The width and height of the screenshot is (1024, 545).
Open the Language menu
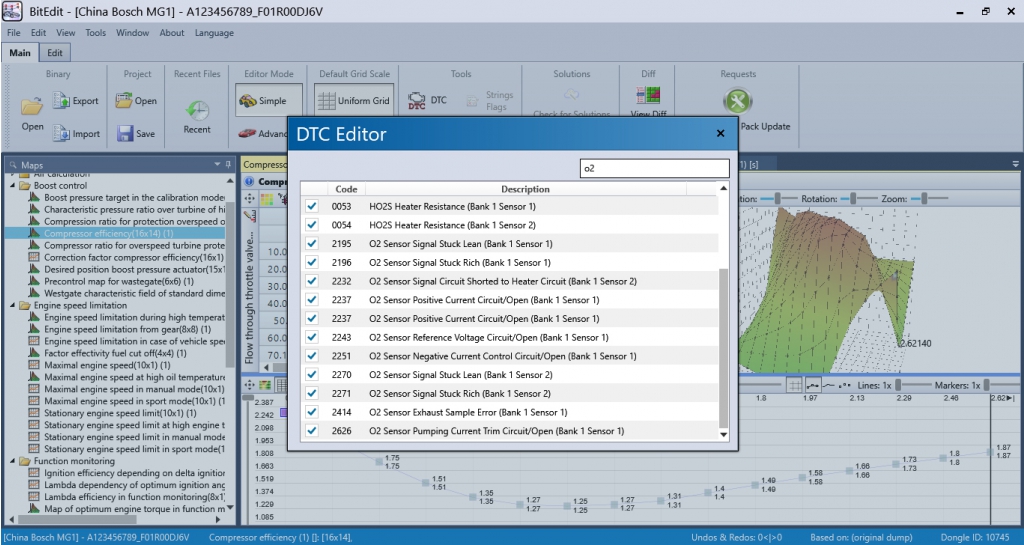pos(214,33)
